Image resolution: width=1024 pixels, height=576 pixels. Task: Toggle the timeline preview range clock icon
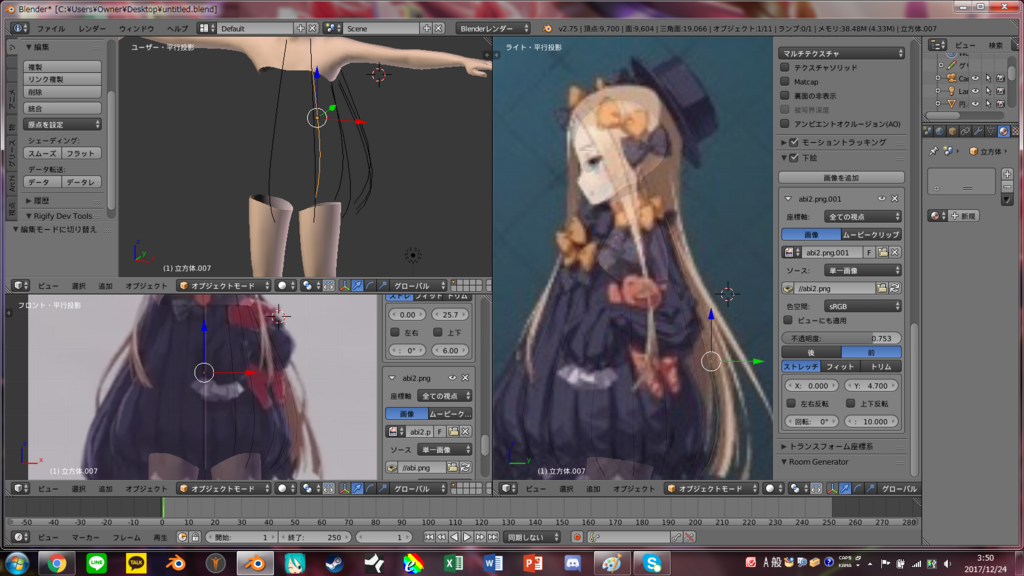pyautogui.click(x=182, y=537)
